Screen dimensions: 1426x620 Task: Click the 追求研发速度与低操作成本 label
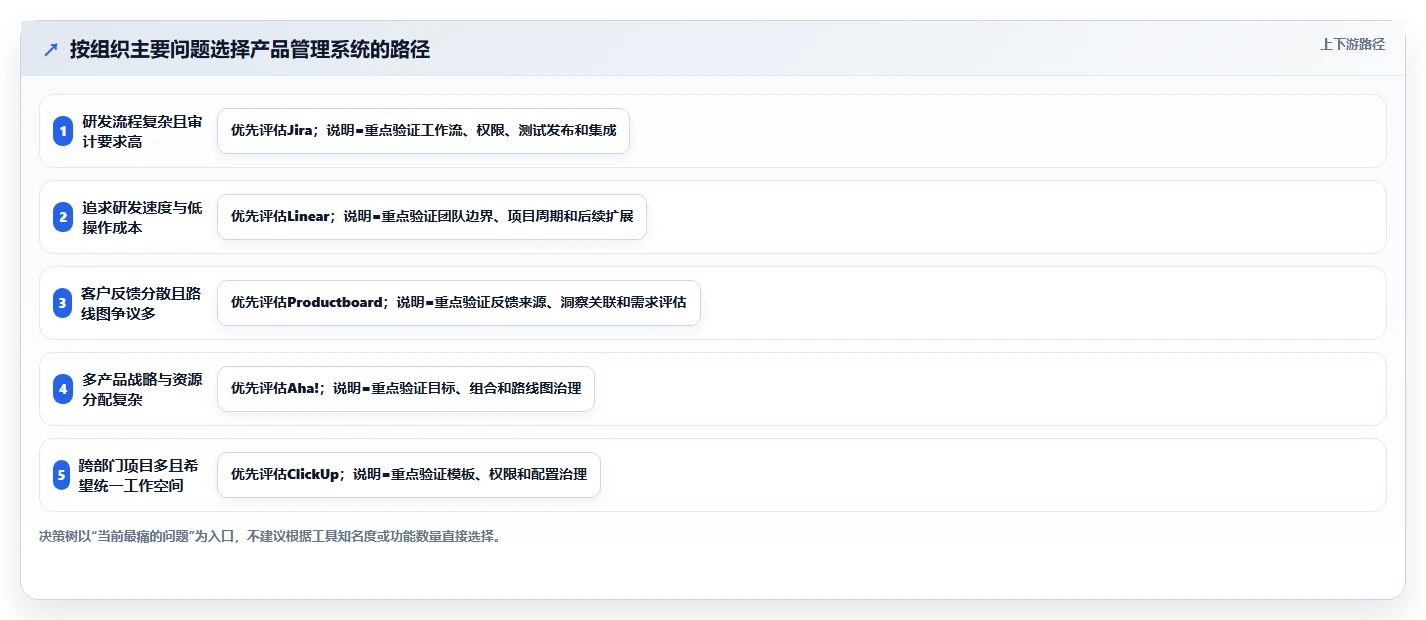pyautogui.click(x=142, y=217)
